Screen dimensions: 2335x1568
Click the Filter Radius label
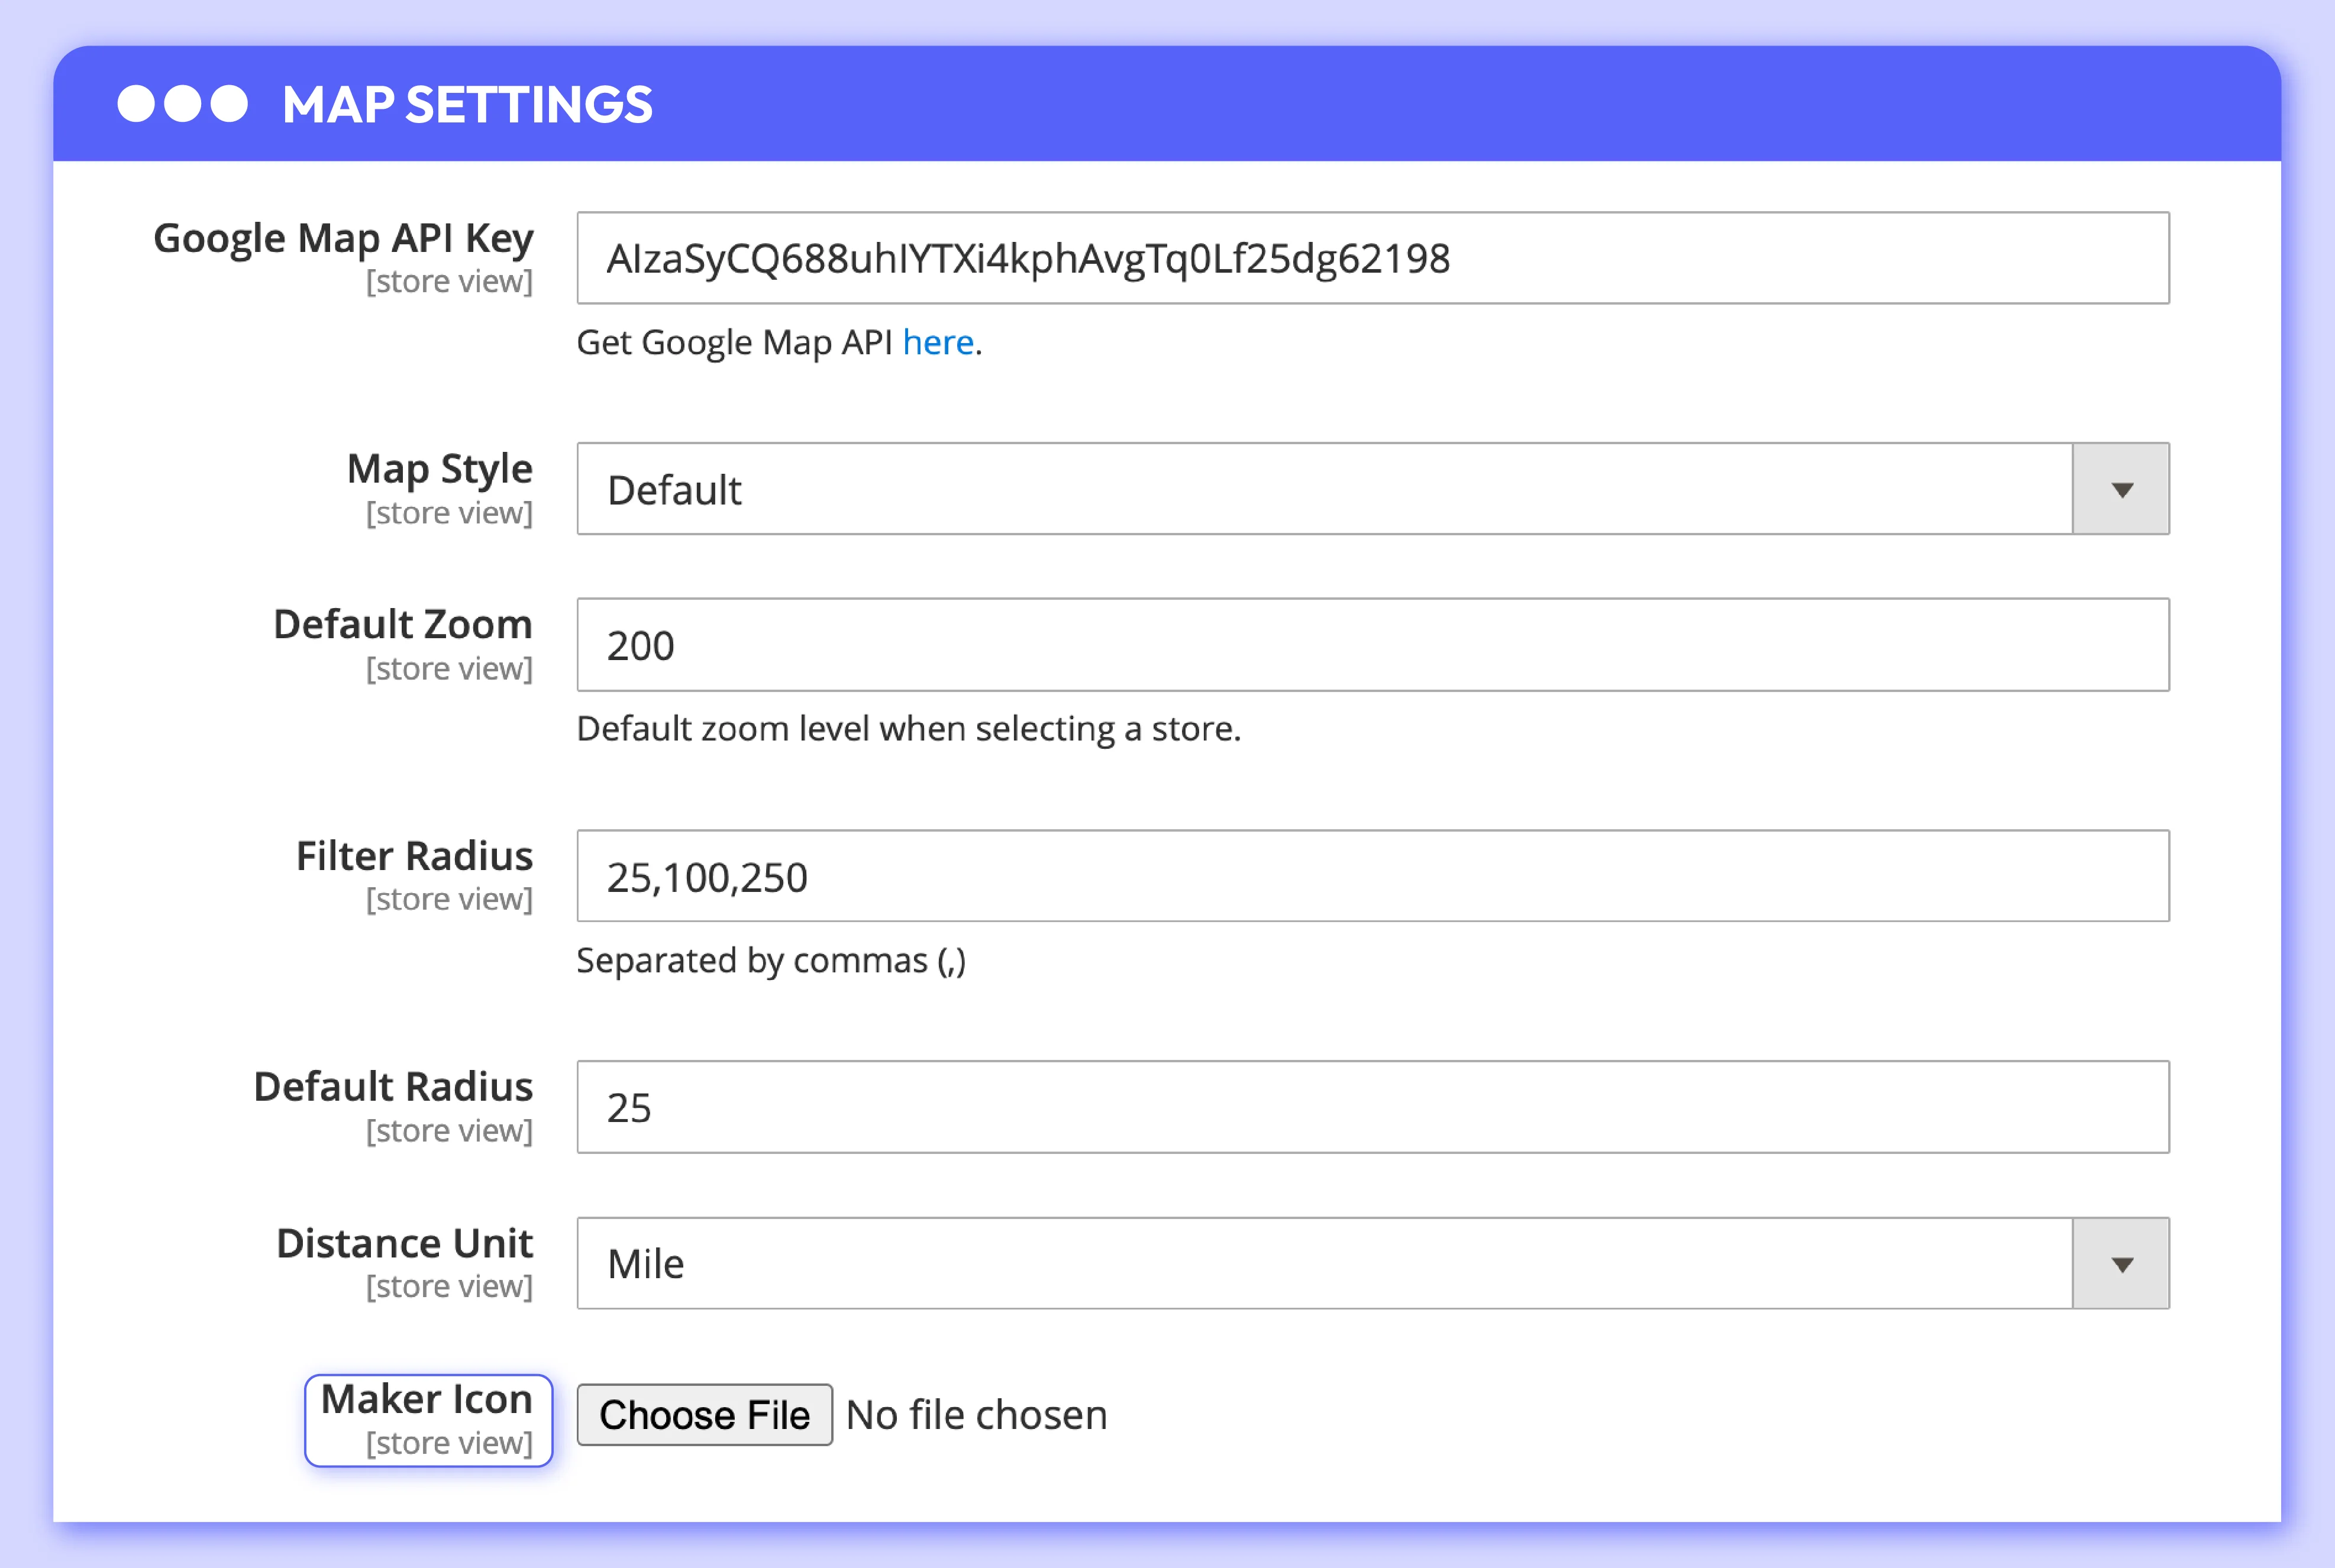tap(414, 856)
